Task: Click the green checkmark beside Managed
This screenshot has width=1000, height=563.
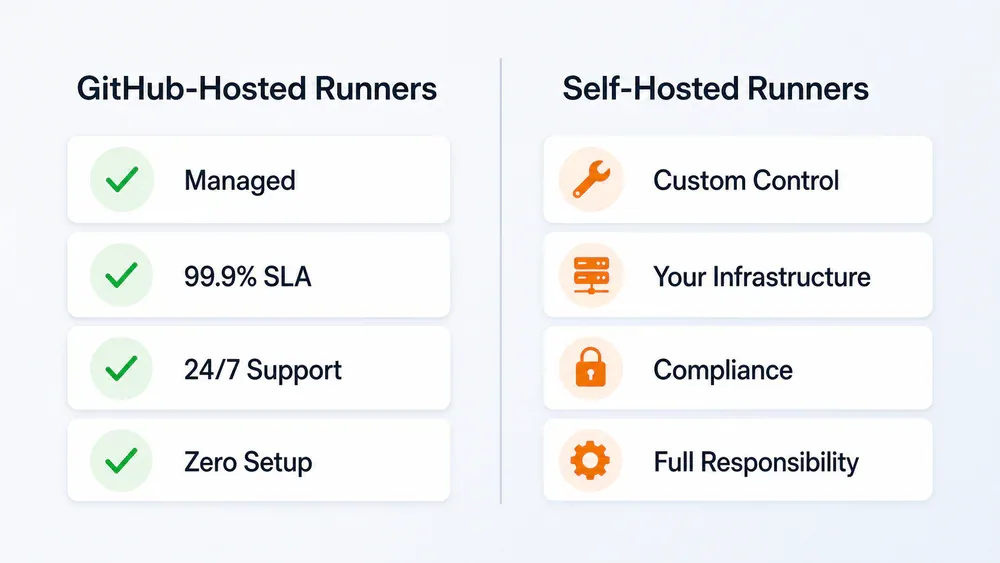Action: pos(122,179)
